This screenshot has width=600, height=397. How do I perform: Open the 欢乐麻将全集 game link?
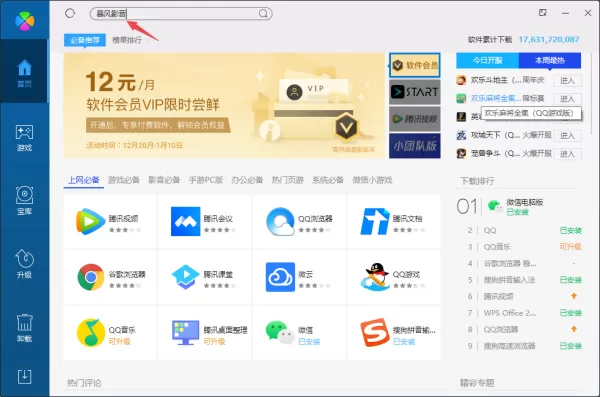pyautogui.click(x=496, y=98)
